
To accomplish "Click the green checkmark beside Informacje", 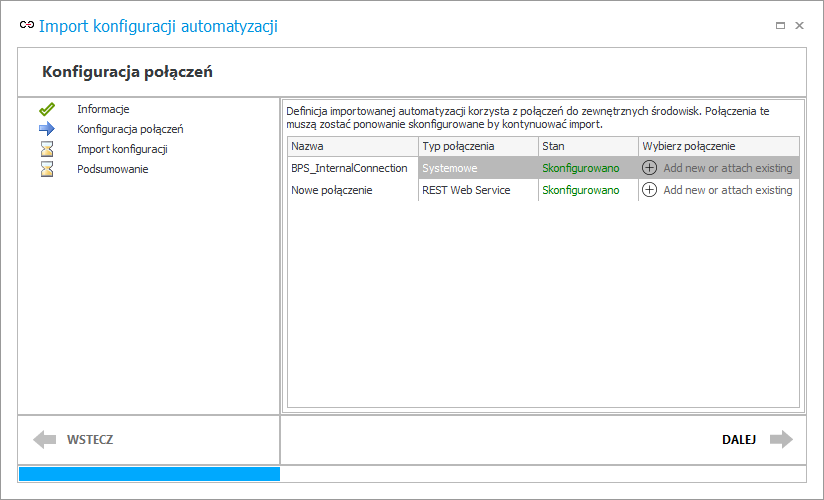I will tap(47, 109).
